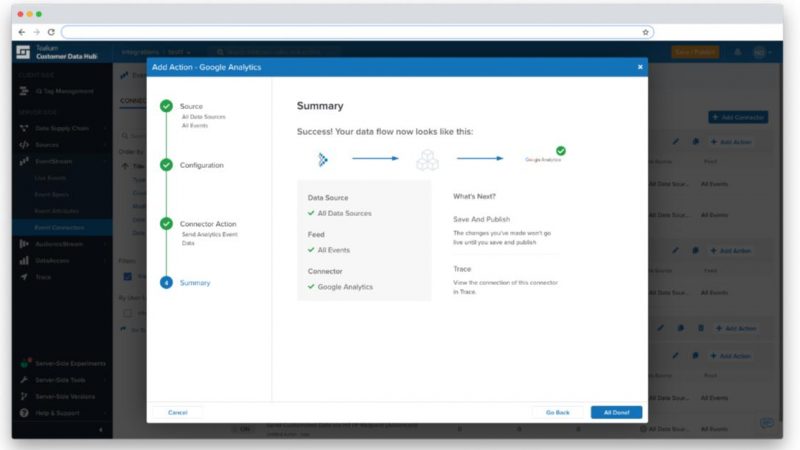Click the Tealium logo icon
This screenshot has width=800, height=450.
click(23, 53)
